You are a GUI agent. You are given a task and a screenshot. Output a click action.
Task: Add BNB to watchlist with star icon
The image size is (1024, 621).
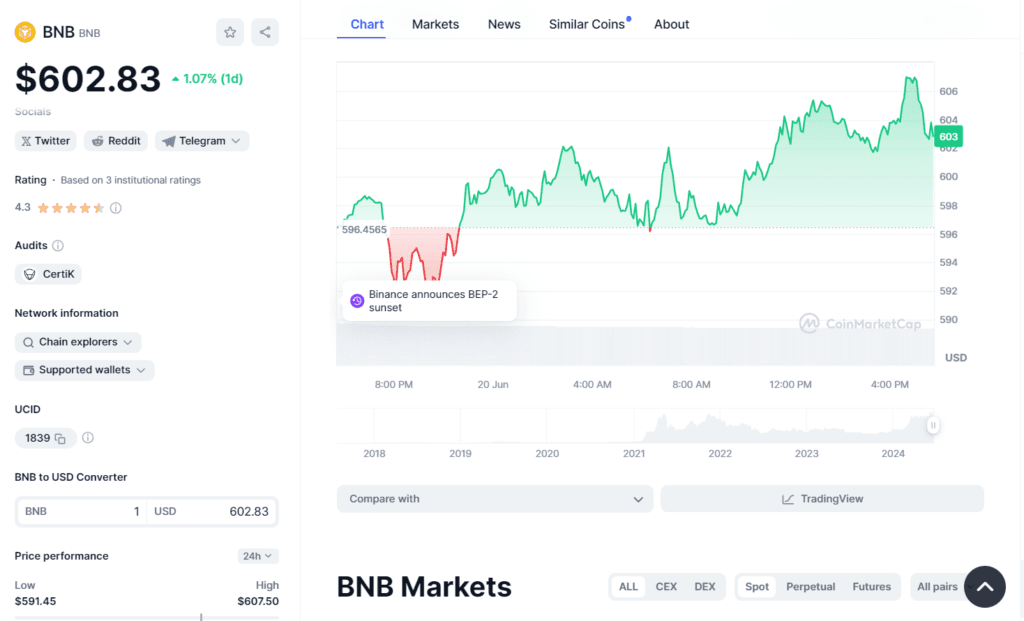click(x=230, y=32)
